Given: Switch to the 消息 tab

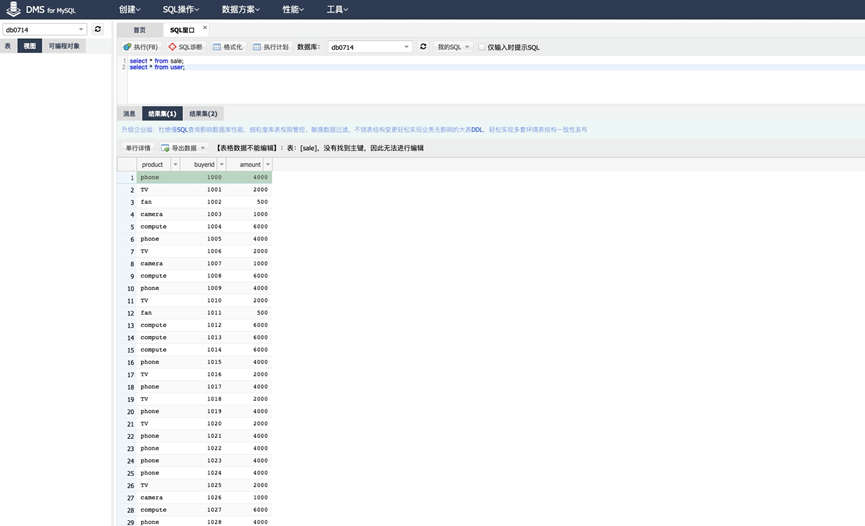Looking at the screenshot, I should point(129,114).
